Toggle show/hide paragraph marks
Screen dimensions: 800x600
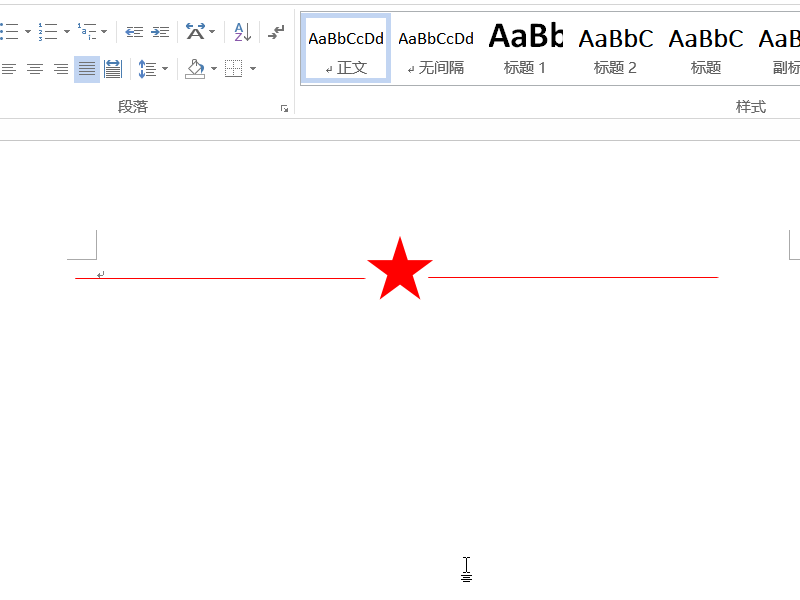pyautogui.click(x=276, y=32)
